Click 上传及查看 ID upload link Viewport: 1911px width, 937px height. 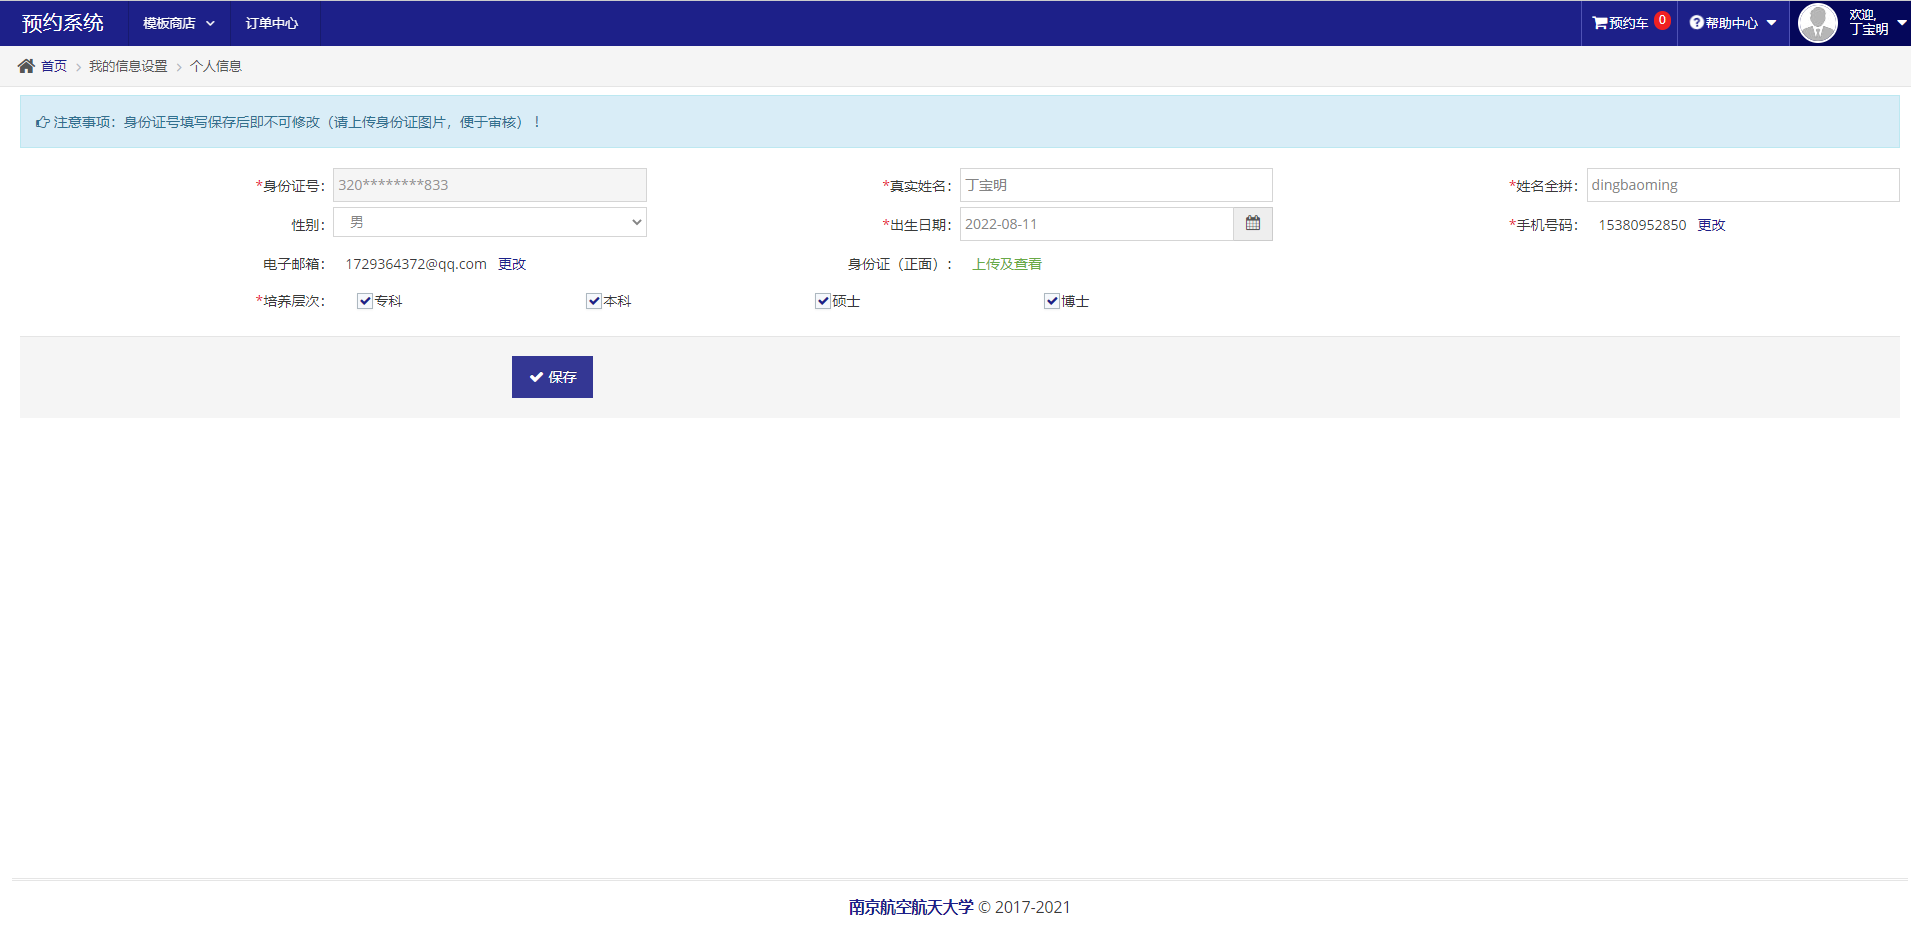[1007, 264]
